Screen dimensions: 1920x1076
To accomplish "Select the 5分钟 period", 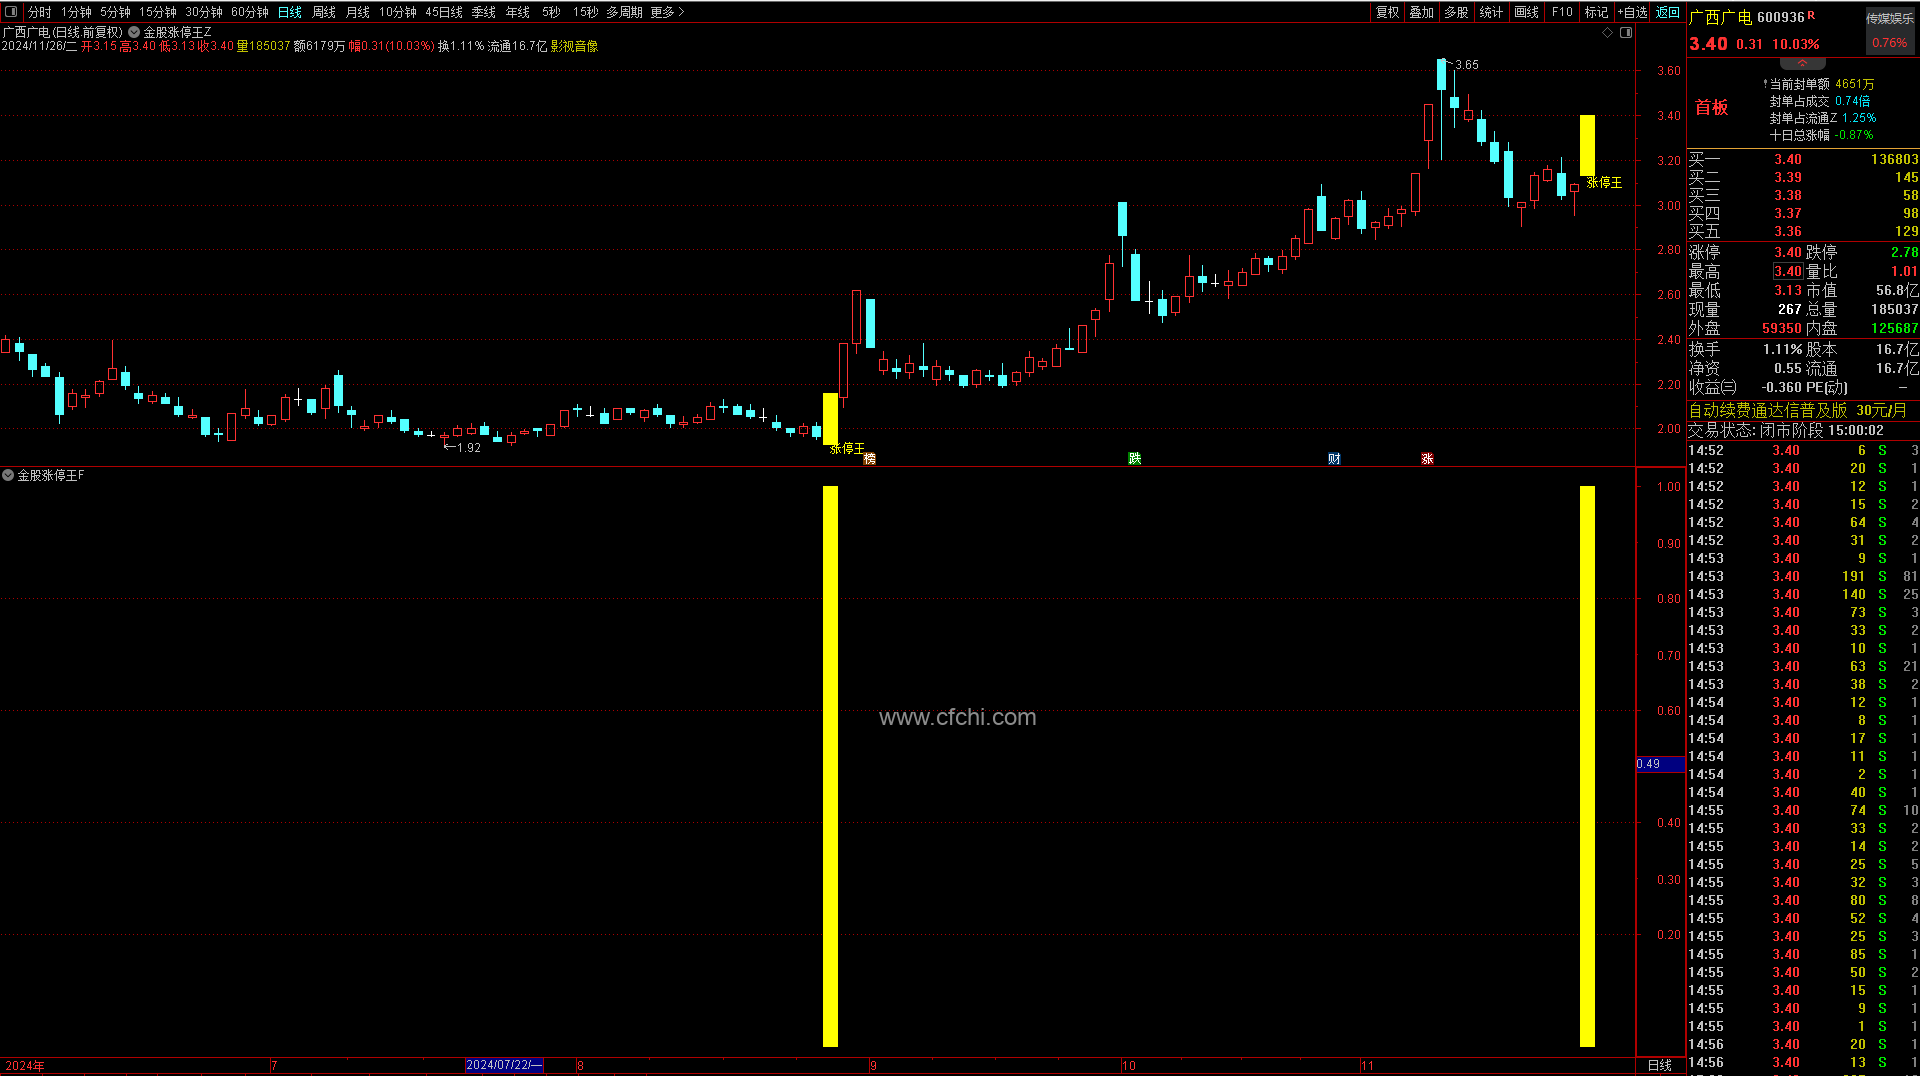I will pyautogui.click(x=115, y=12).
